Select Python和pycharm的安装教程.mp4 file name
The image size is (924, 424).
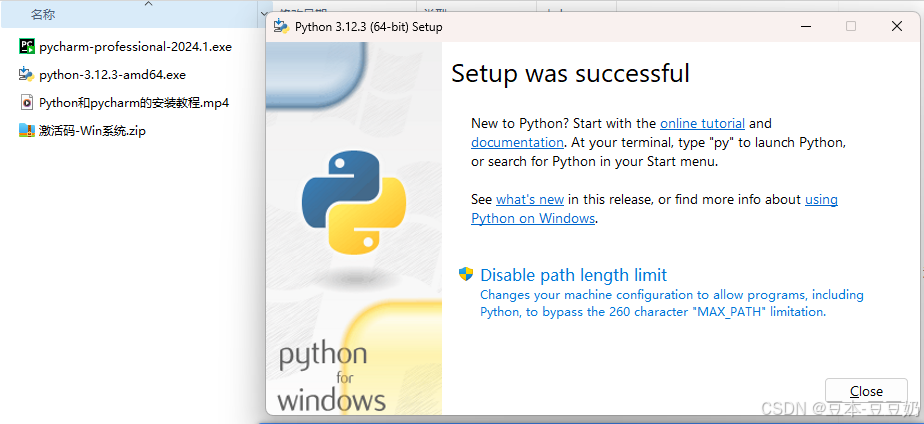point(134,103)
